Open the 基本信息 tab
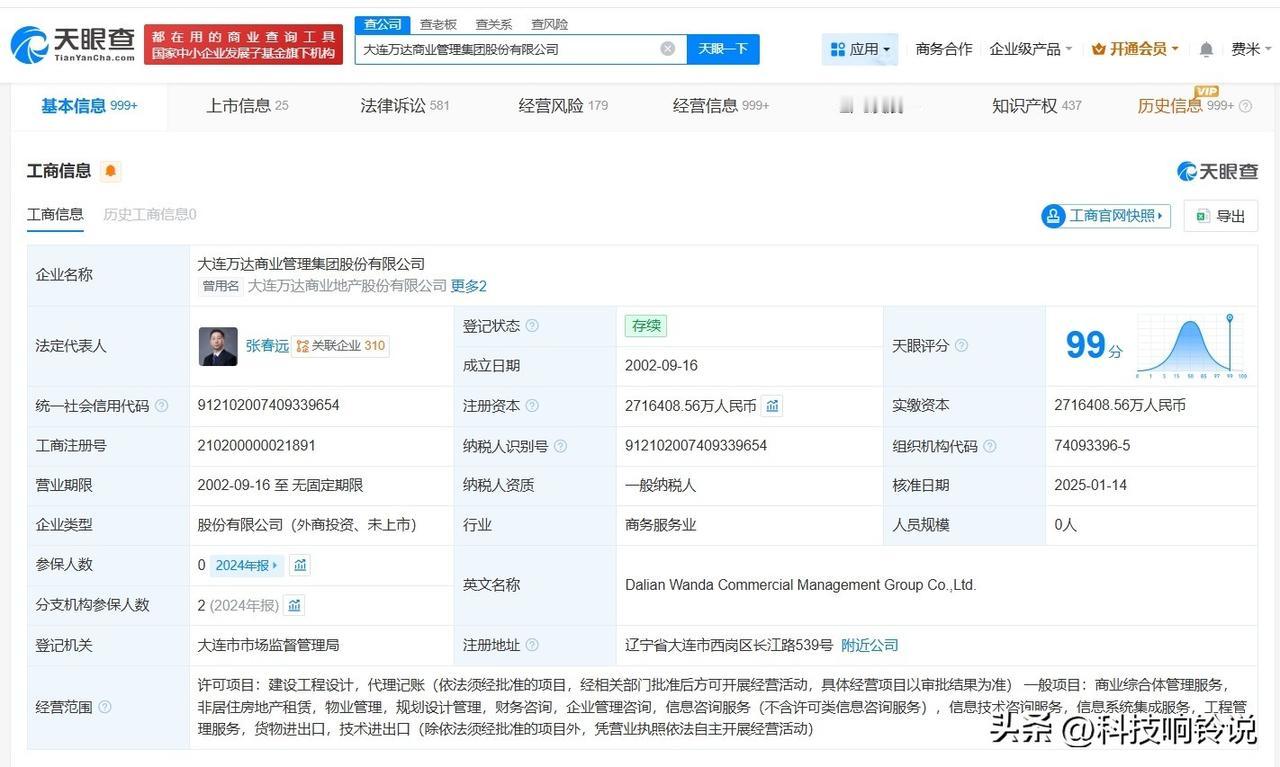 [89, 106]
